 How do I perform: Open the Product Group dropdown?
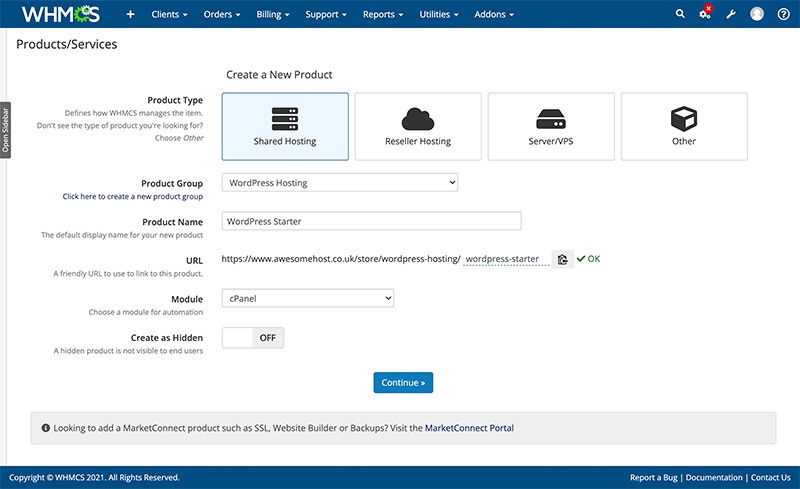340,183
